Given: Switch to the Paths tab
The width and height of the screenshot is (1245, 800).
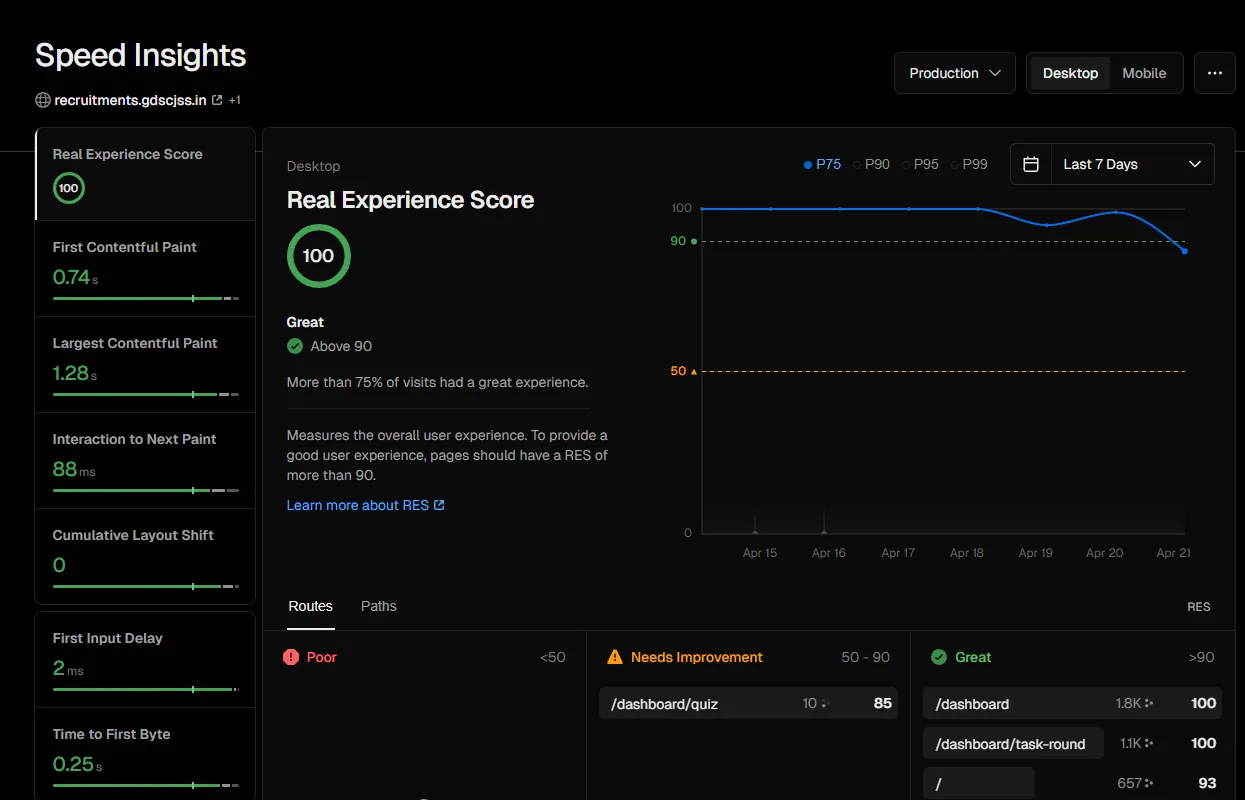Looking at the screenshot, I should tap(379, 606).
